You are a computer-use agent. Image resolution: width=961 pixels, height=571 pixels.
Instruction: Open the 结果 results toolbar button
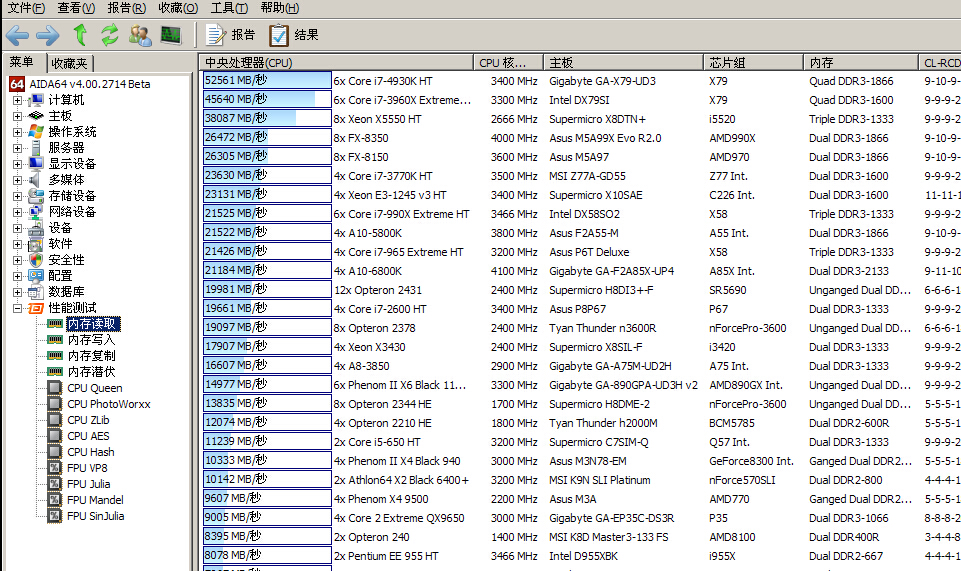294,35
